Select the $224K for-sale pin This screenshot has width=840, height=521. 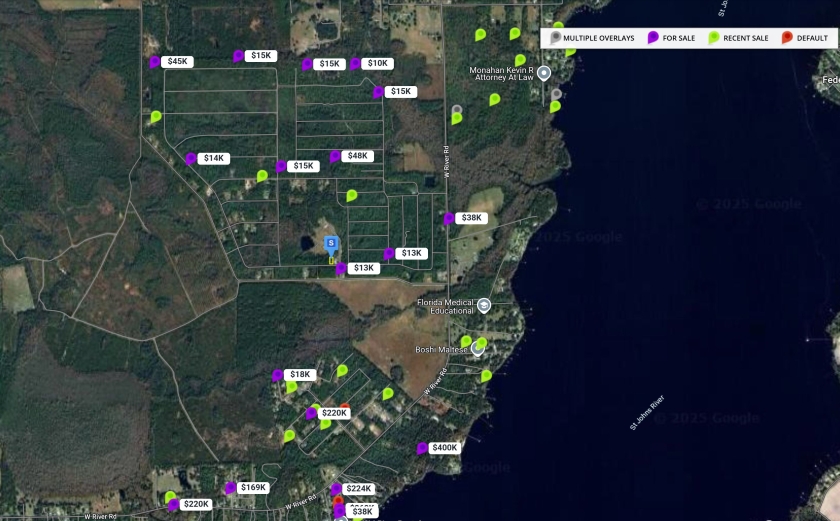(x=336, y=489)
